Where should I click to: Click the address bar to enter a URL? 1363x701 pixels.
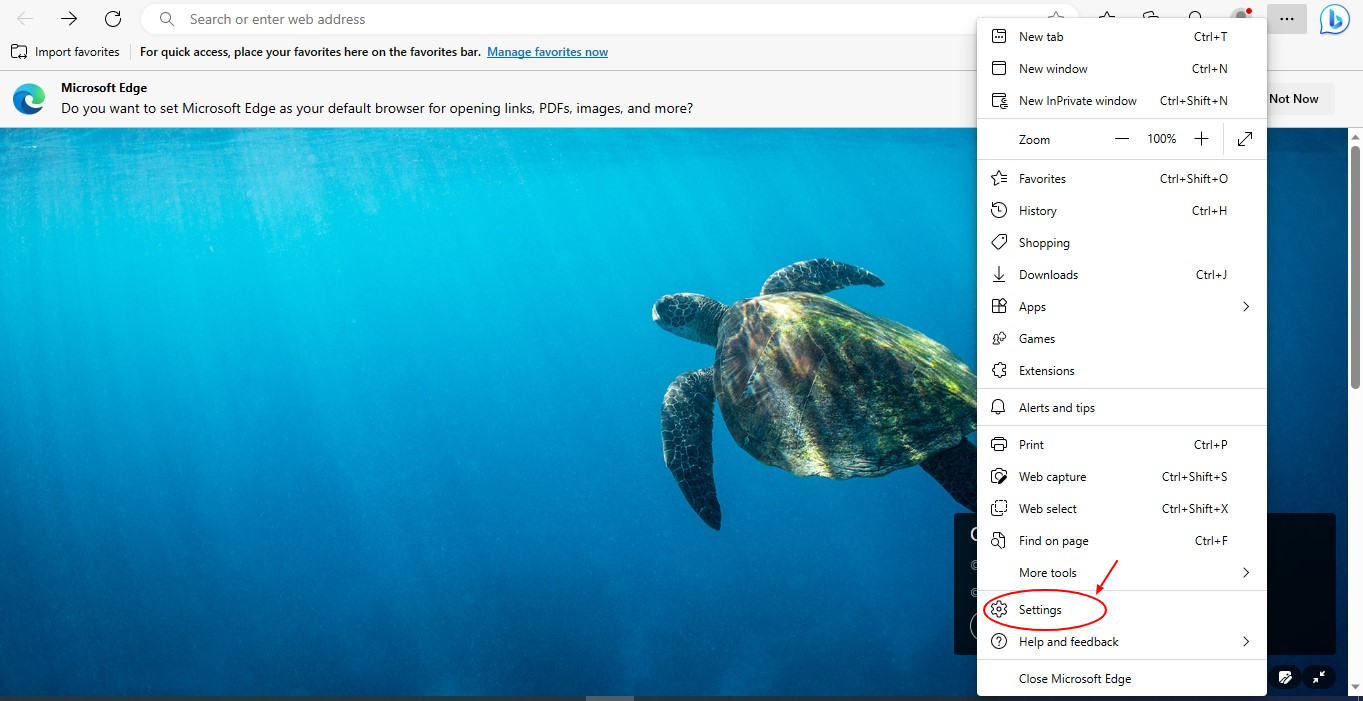point(500,18)
